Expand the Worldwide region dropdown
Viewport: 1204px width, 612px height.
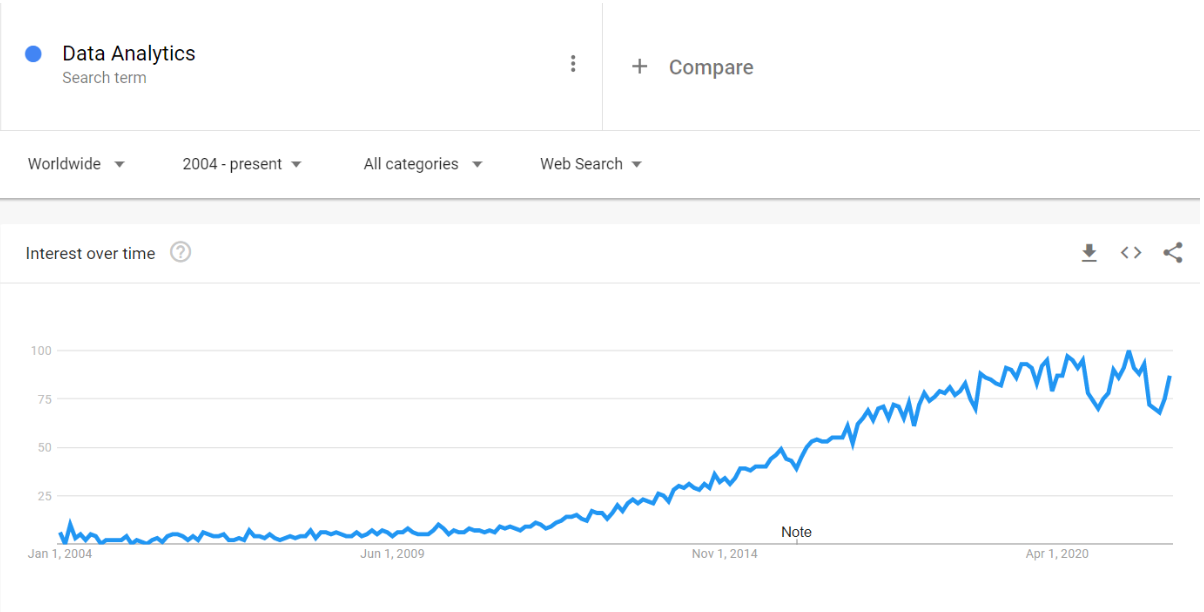coord(76,164)
